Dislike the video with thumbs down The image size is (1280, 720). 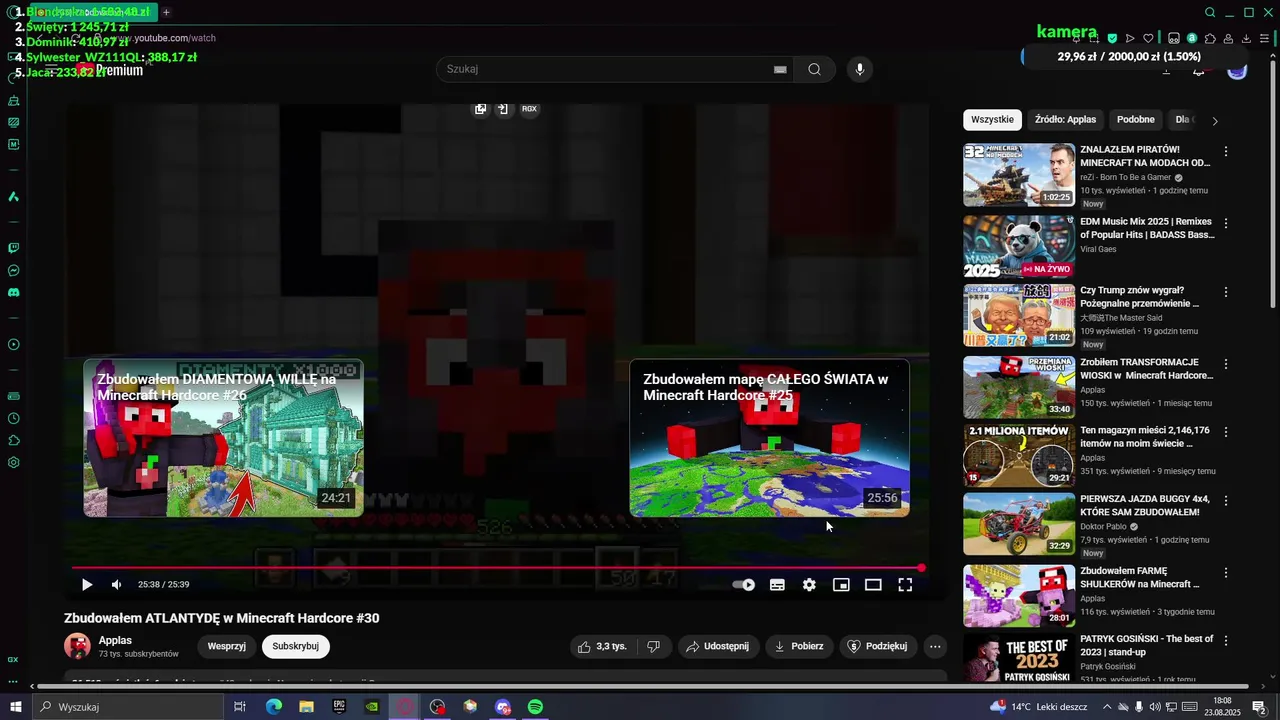(653, 647)
